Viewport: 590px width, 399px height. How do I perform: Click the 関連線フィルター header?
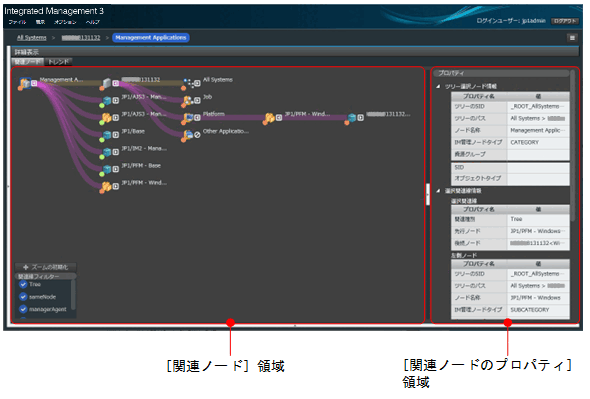click(x=46, y=277)
